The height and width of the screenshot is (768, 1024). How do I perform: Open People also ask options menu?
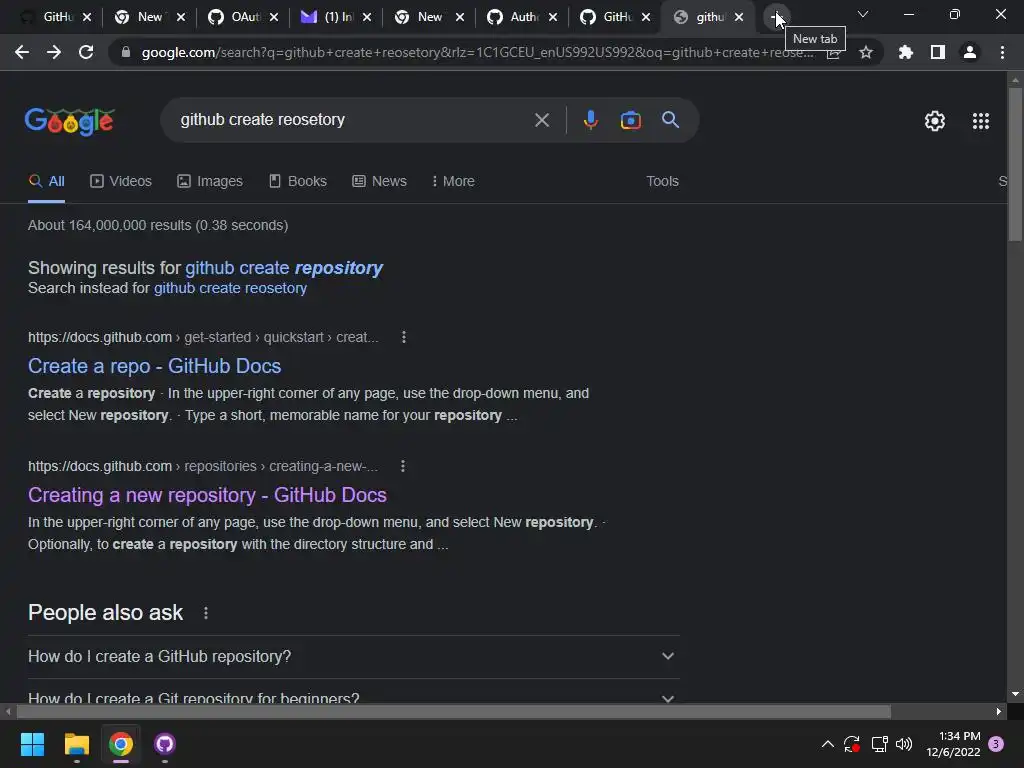point(206,613)
